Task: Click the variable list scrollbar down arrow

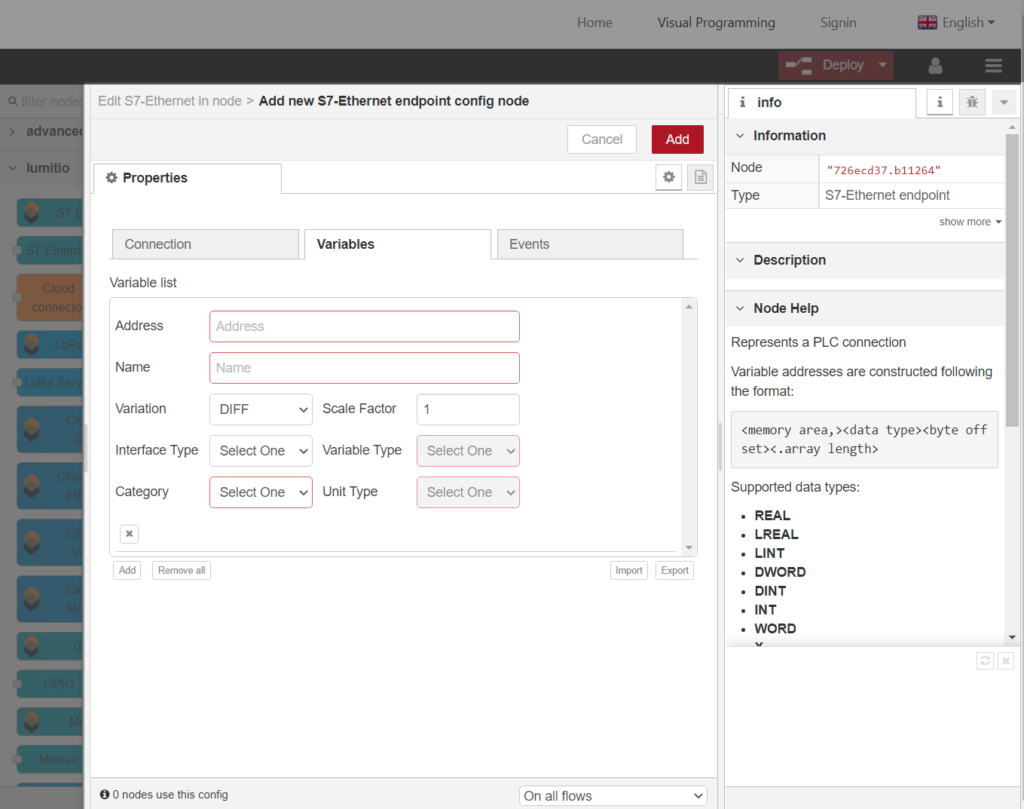Action: tap(689, 547)
